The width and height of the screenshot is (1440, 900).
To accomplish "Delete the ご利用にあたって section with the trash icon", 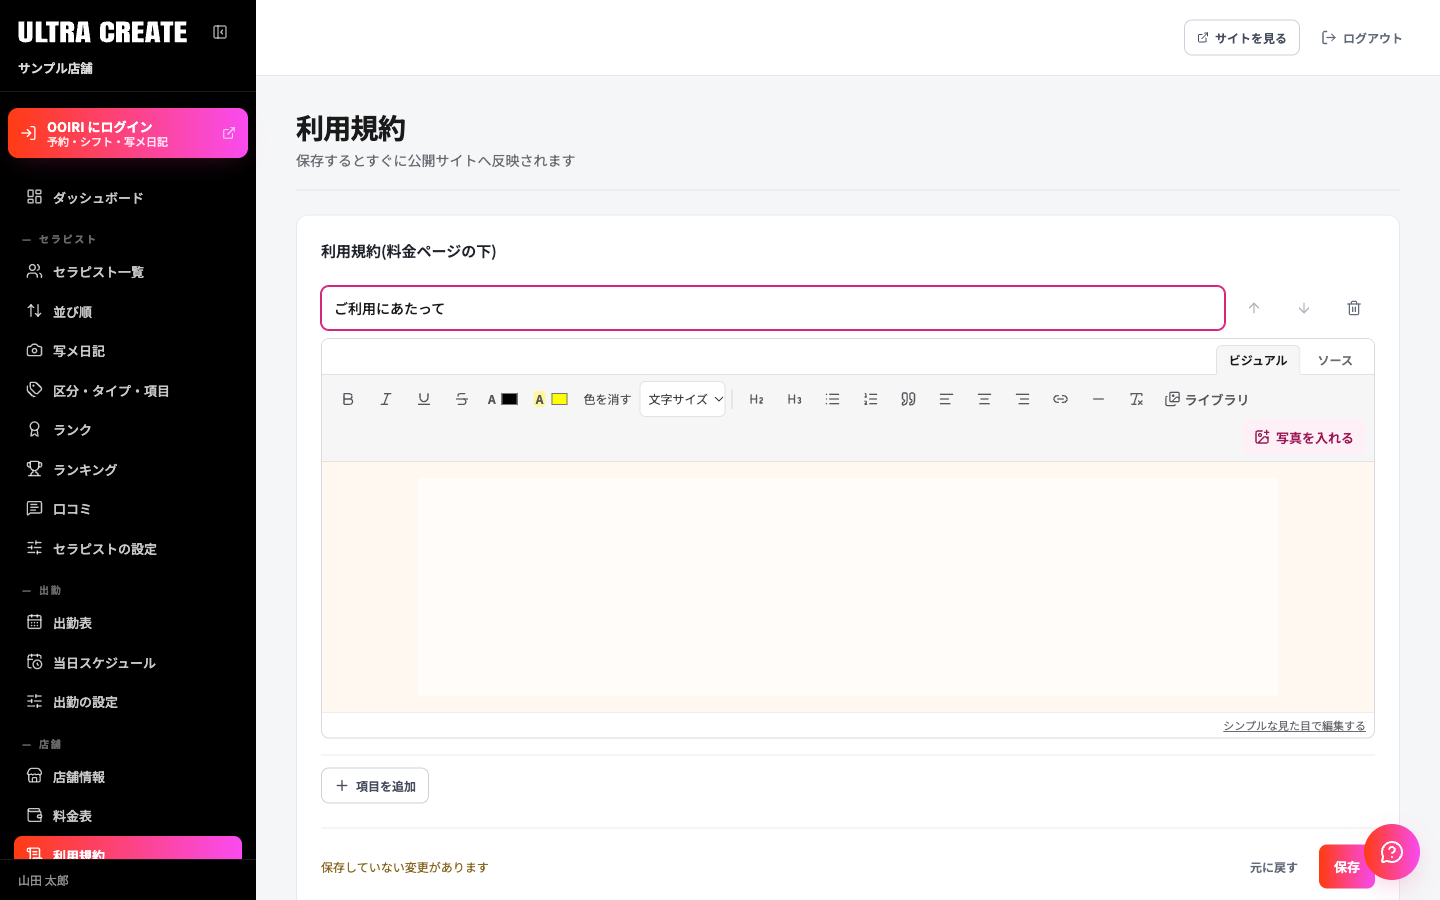I will click(x=1354, y=308).
